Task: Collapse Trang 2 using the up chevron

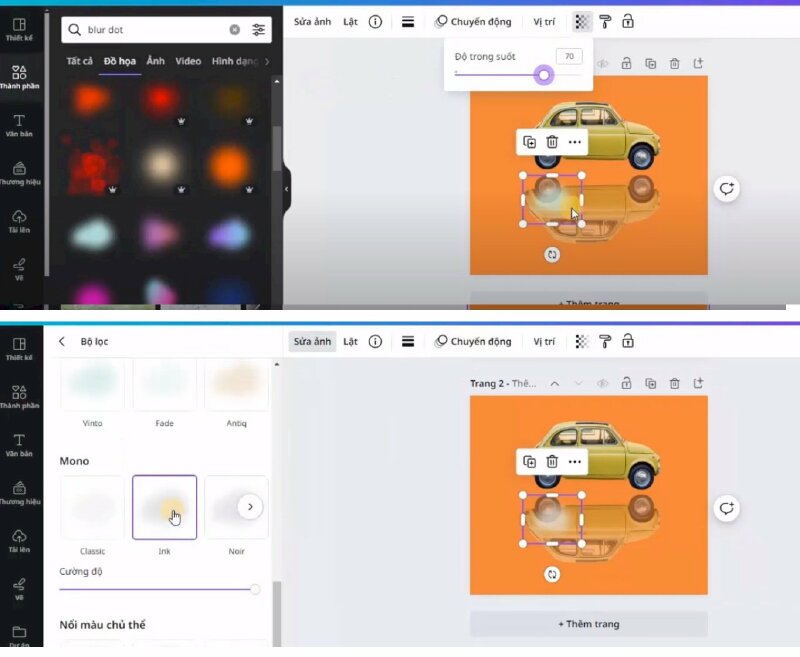Action: pyautogui.click(x=553, y=383)
